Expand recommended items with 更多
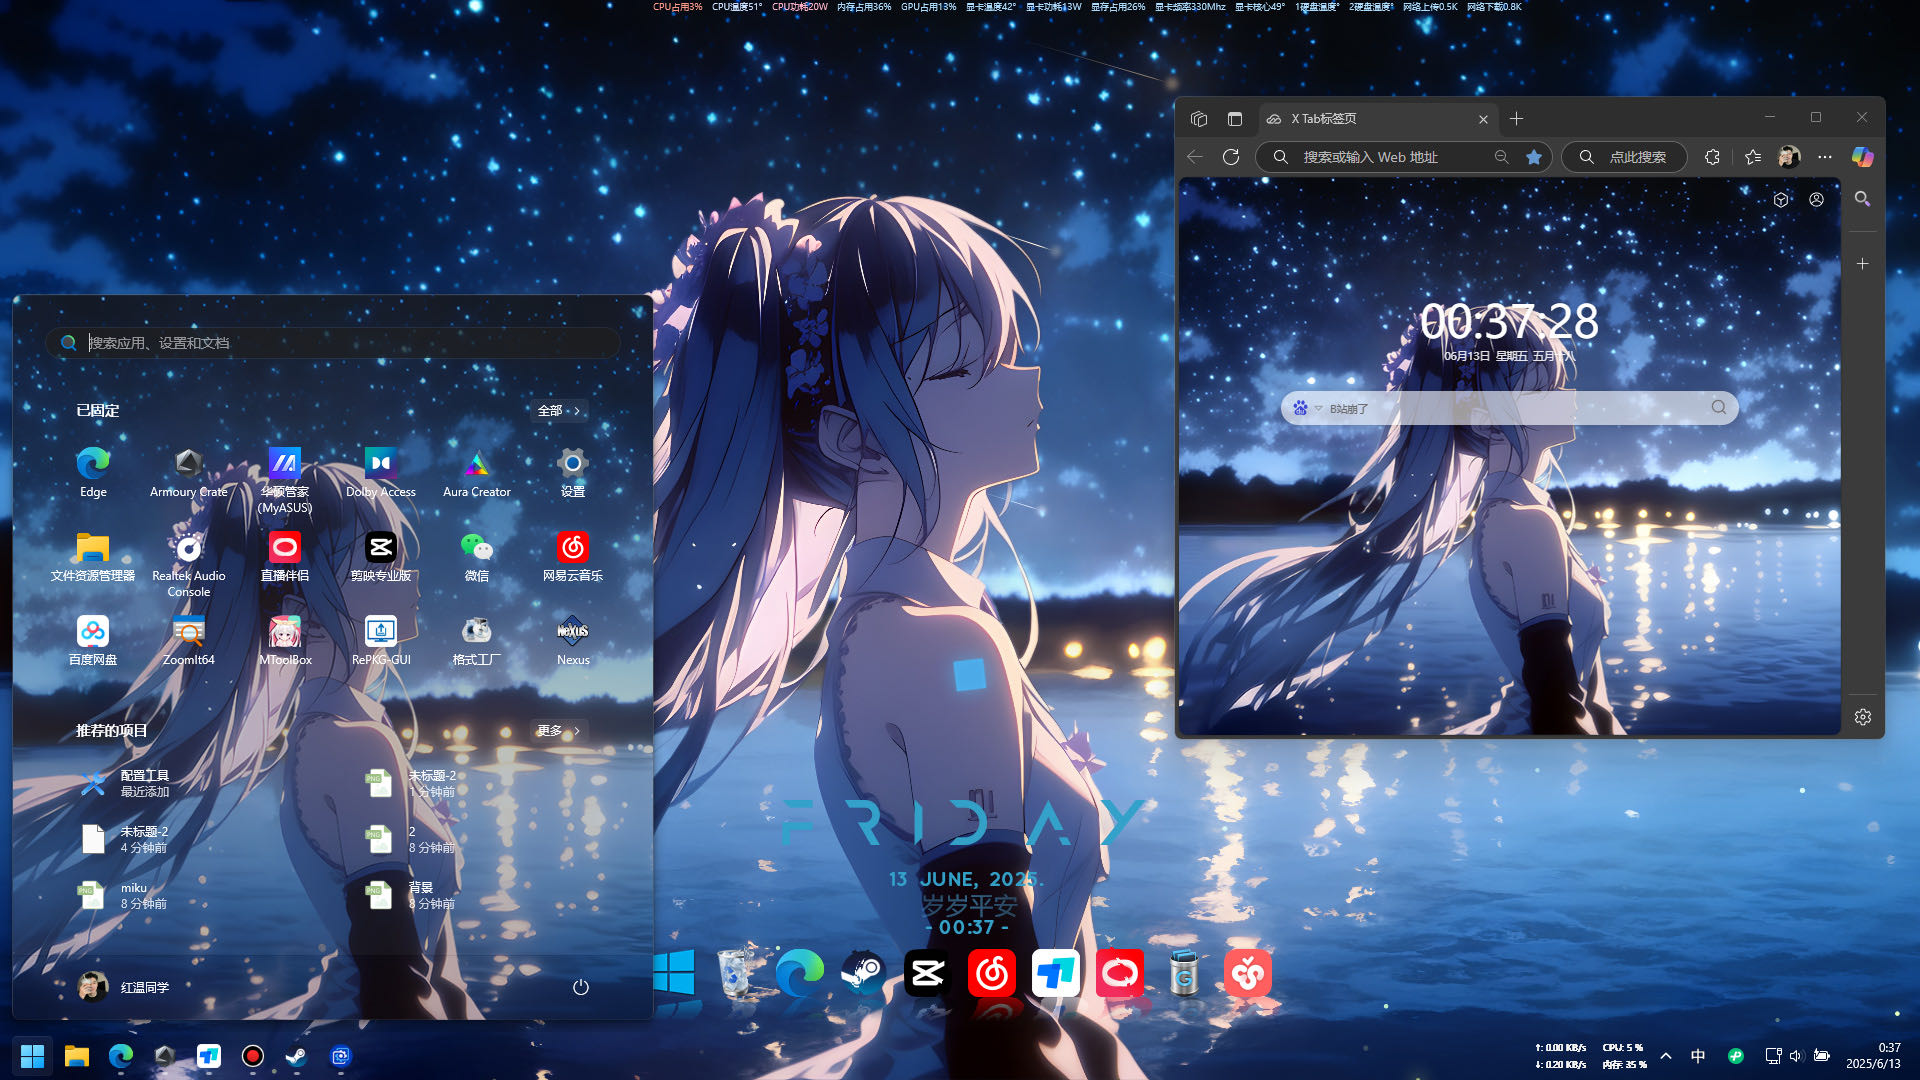This screenshot has height=1080, width=1920. coord(559,731)
